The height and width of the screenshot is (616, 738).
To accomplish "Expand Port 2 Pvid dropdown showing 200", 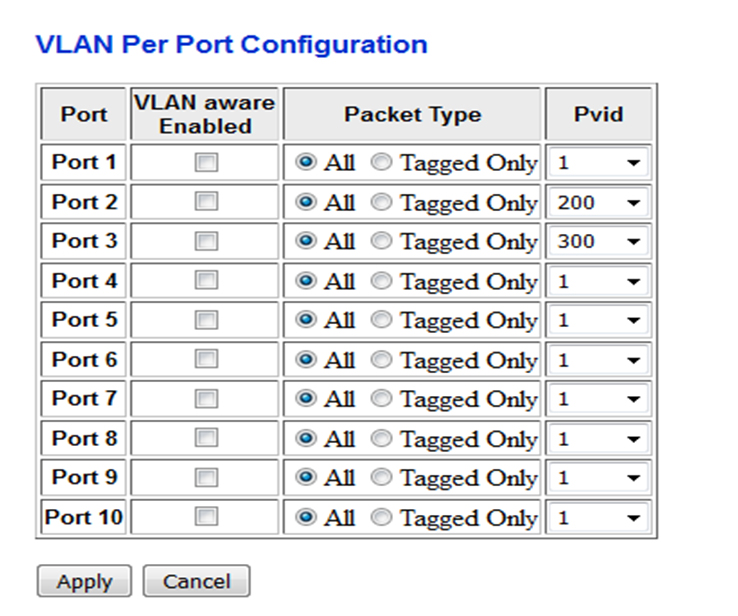I will (x=598, y=203).
